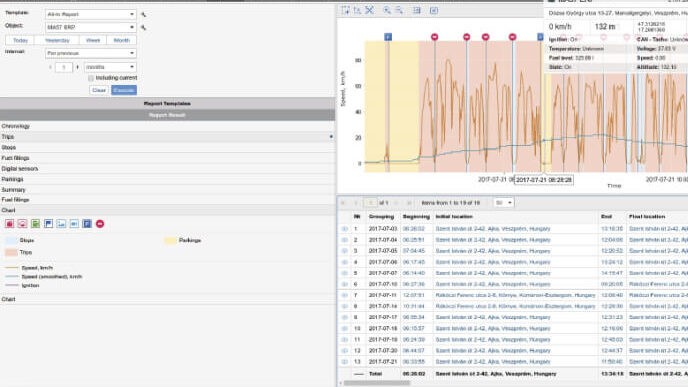
Task: Click the blue flag marker icon under Chart
Action: tap(48, 224)
